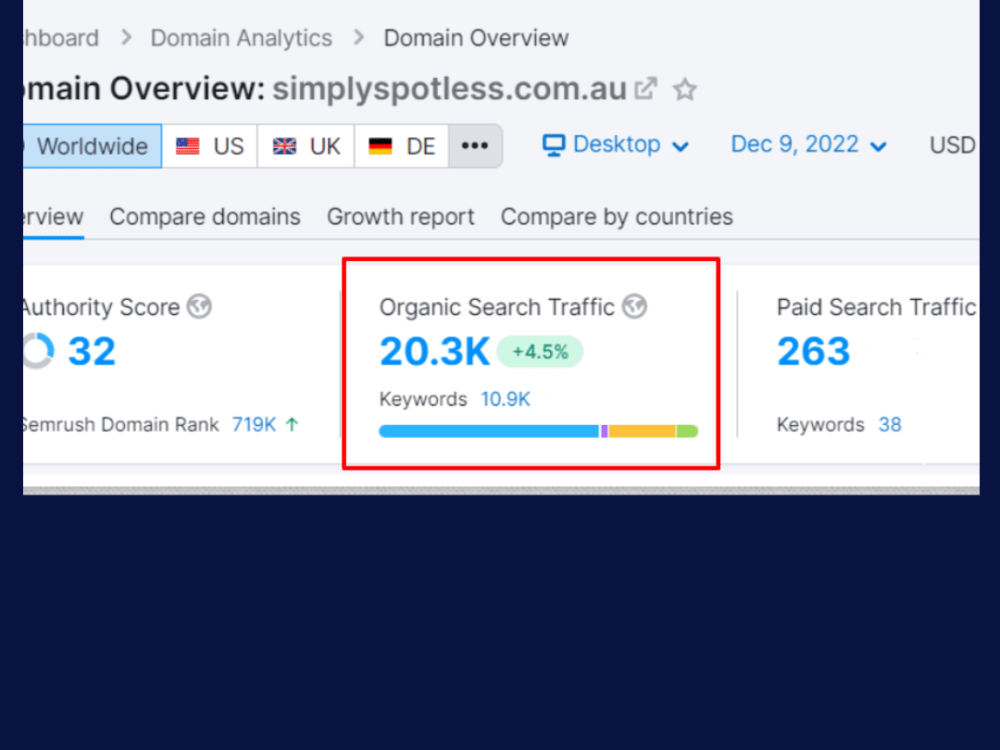Click the +4.5% growth badge
Image resolution: width=1000 pixels, height=750 pixels.
(540, 351)
